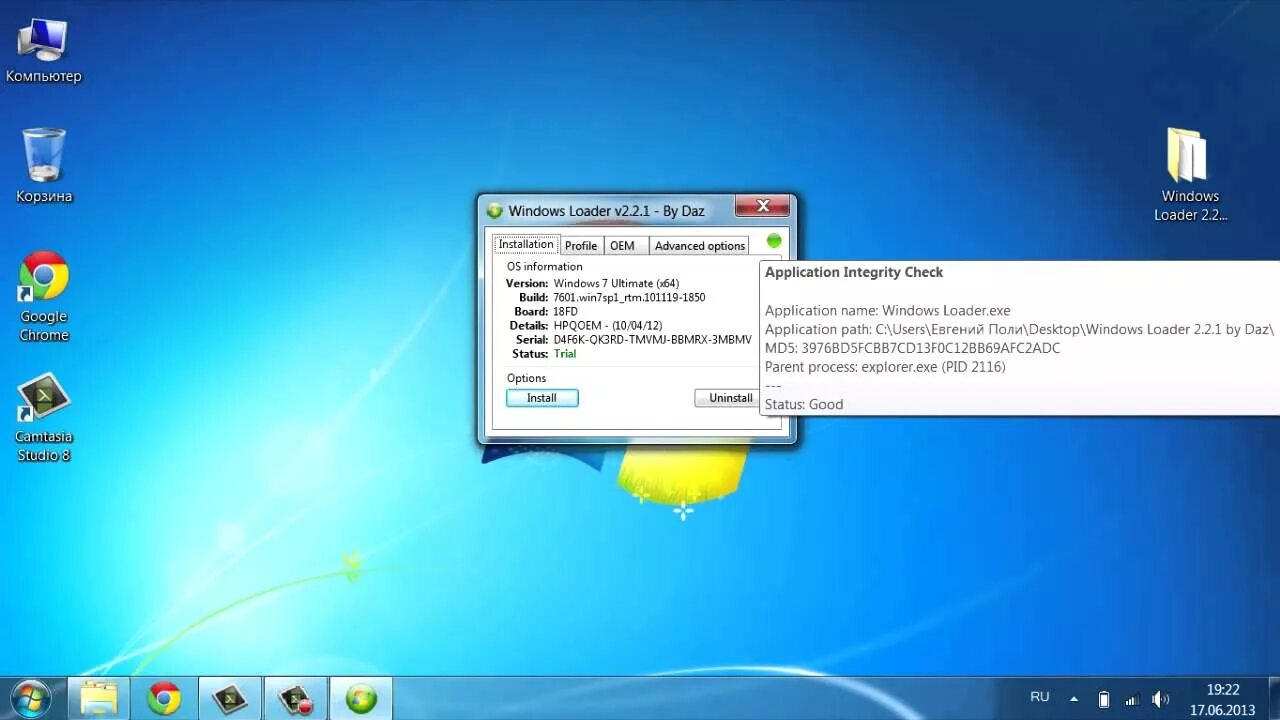Viewport: 1280px width, 720px height.
Task: Open Windows Explorer from the taskbar
Action: coord(99,698)
